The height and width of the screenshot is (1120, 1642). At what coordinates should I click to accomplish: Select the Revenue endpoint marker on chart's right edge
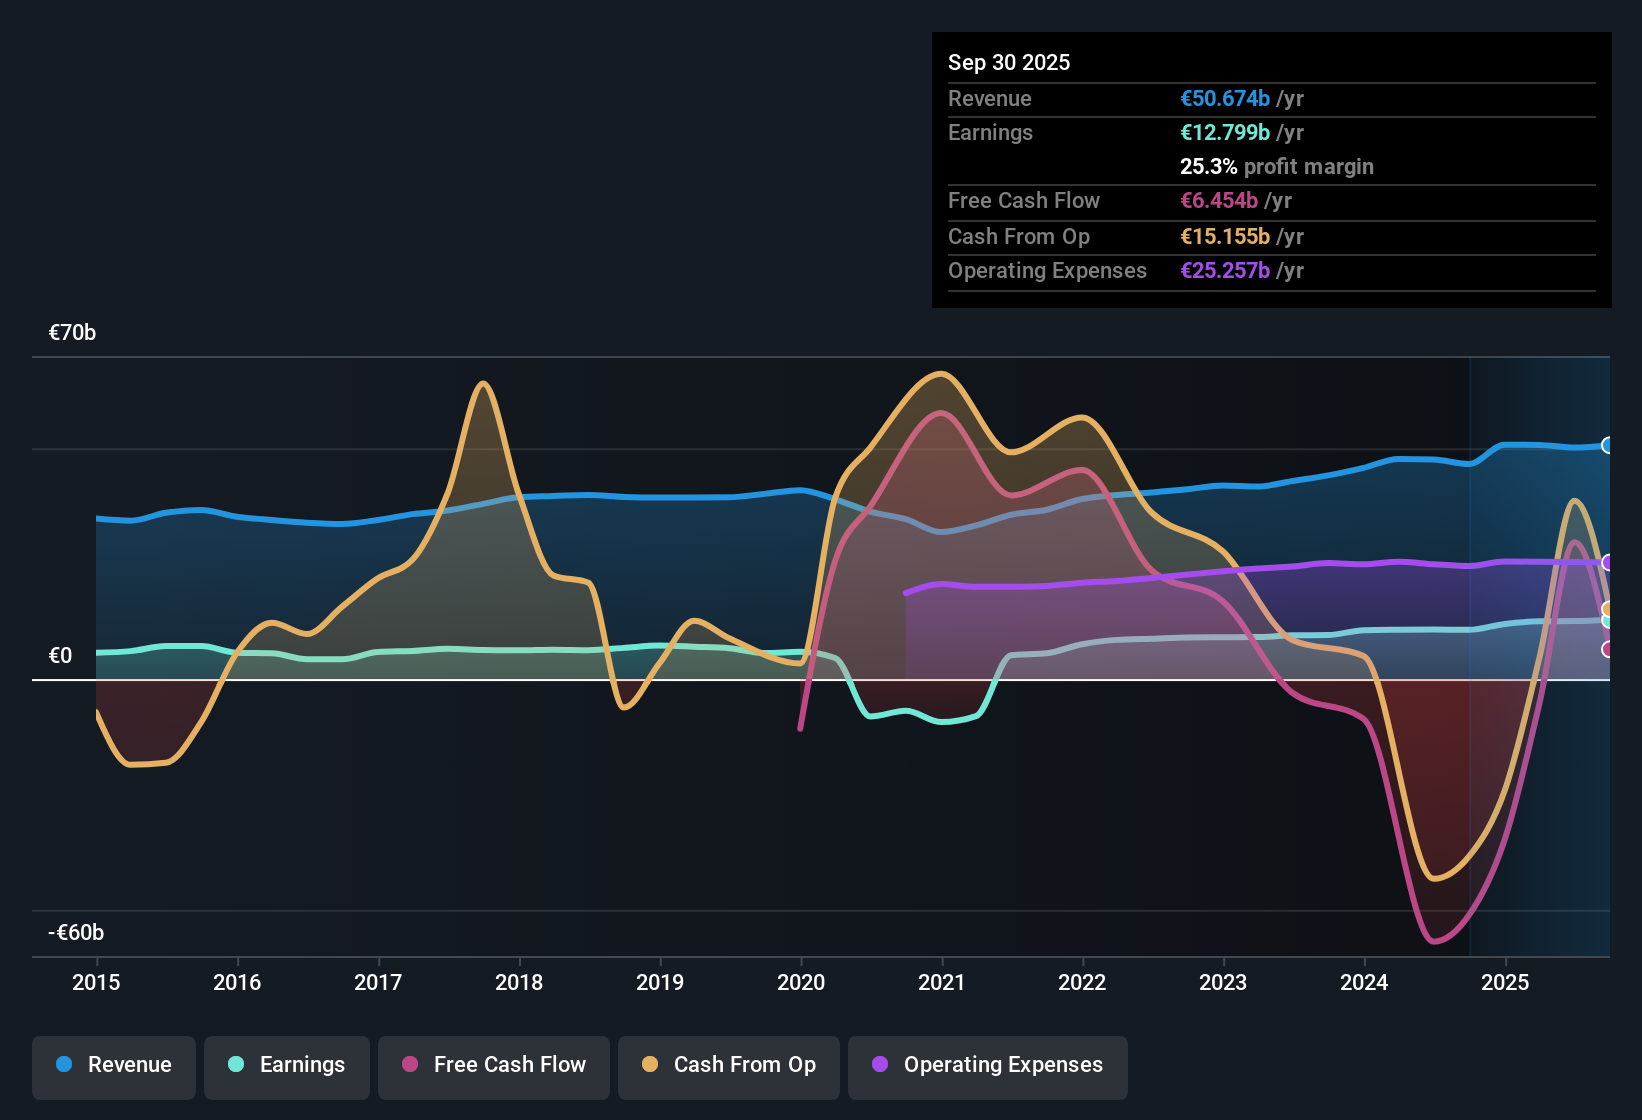(x=1609, y=445)
